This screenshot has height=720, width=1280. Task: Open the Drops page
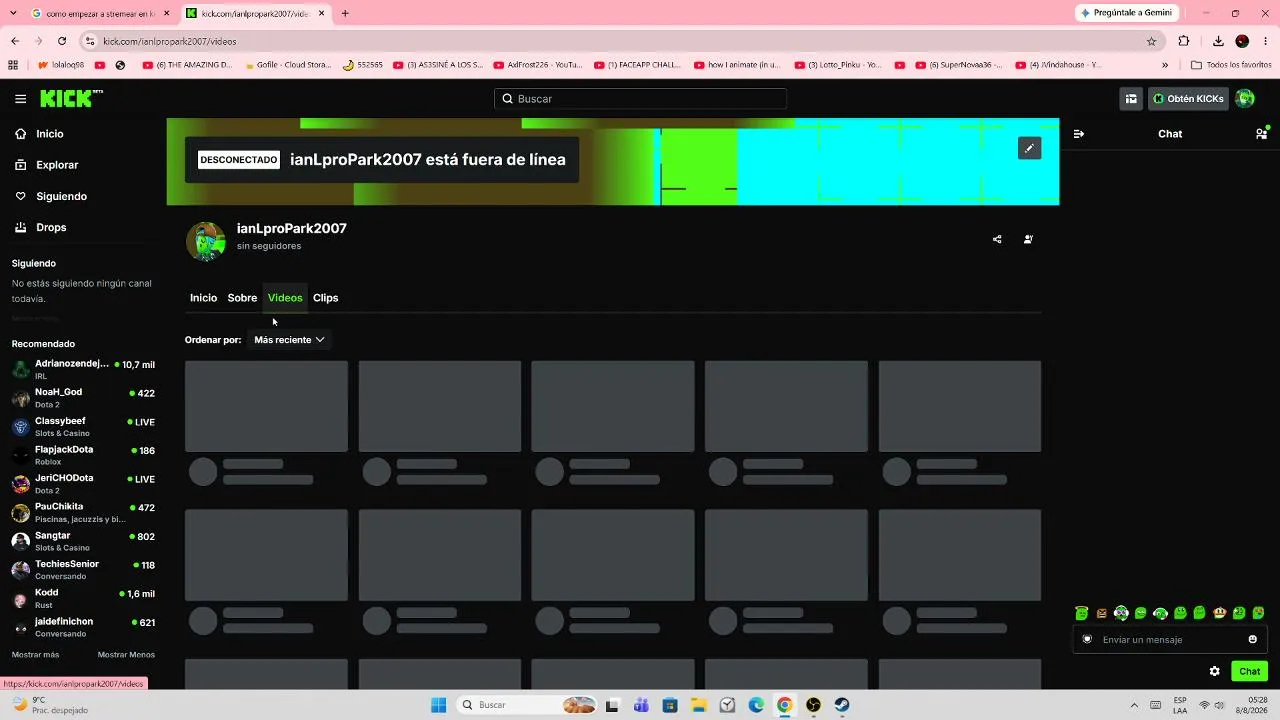point(51,228)
